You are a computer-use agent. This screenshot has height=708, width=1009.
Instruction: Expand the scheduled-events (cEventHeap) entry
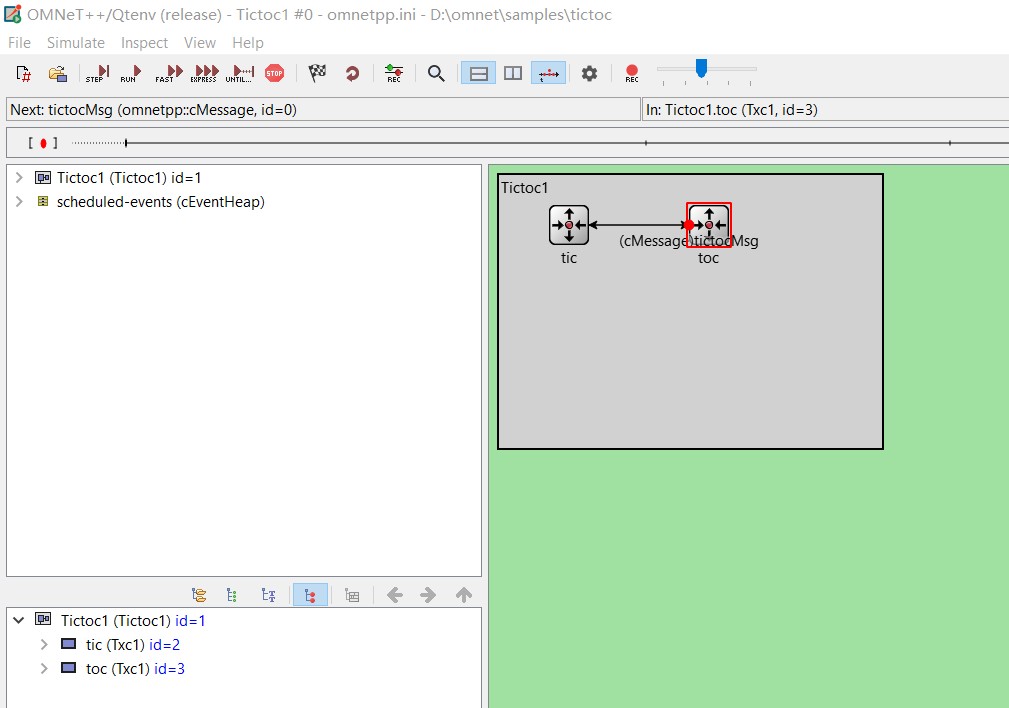18,202
